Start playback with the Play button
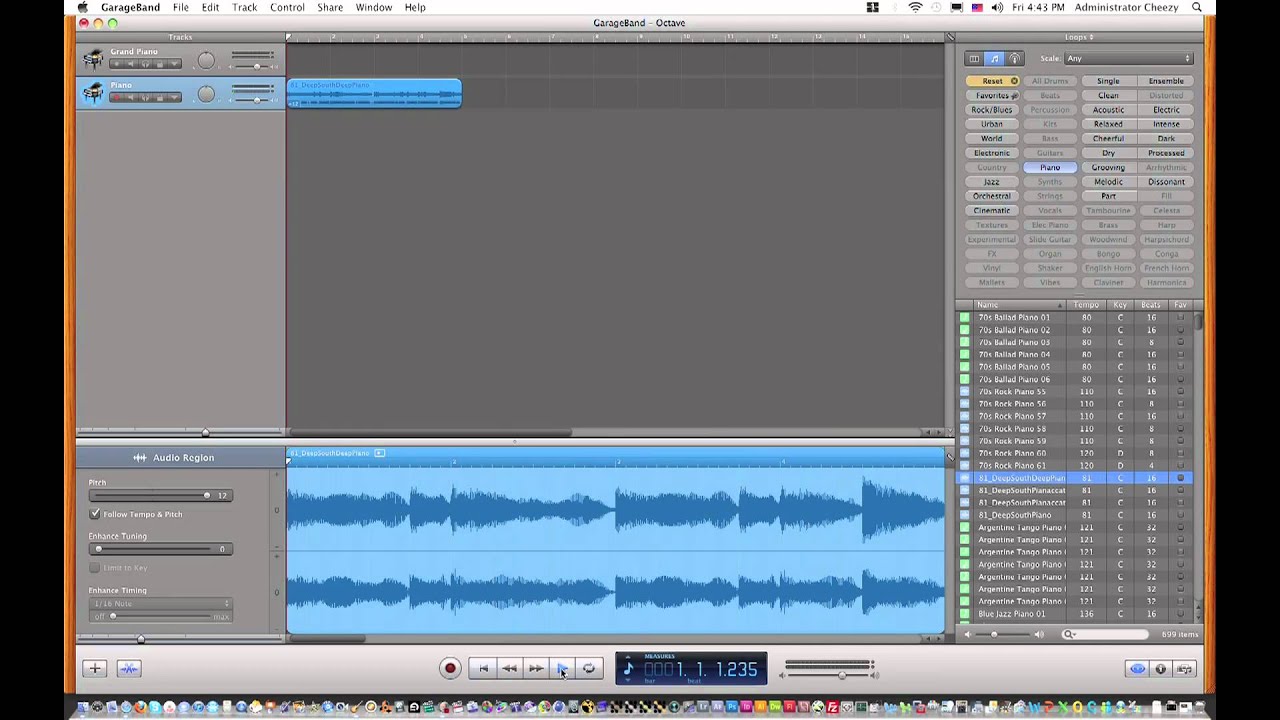 pyautogui.click(x=562, y=669)
